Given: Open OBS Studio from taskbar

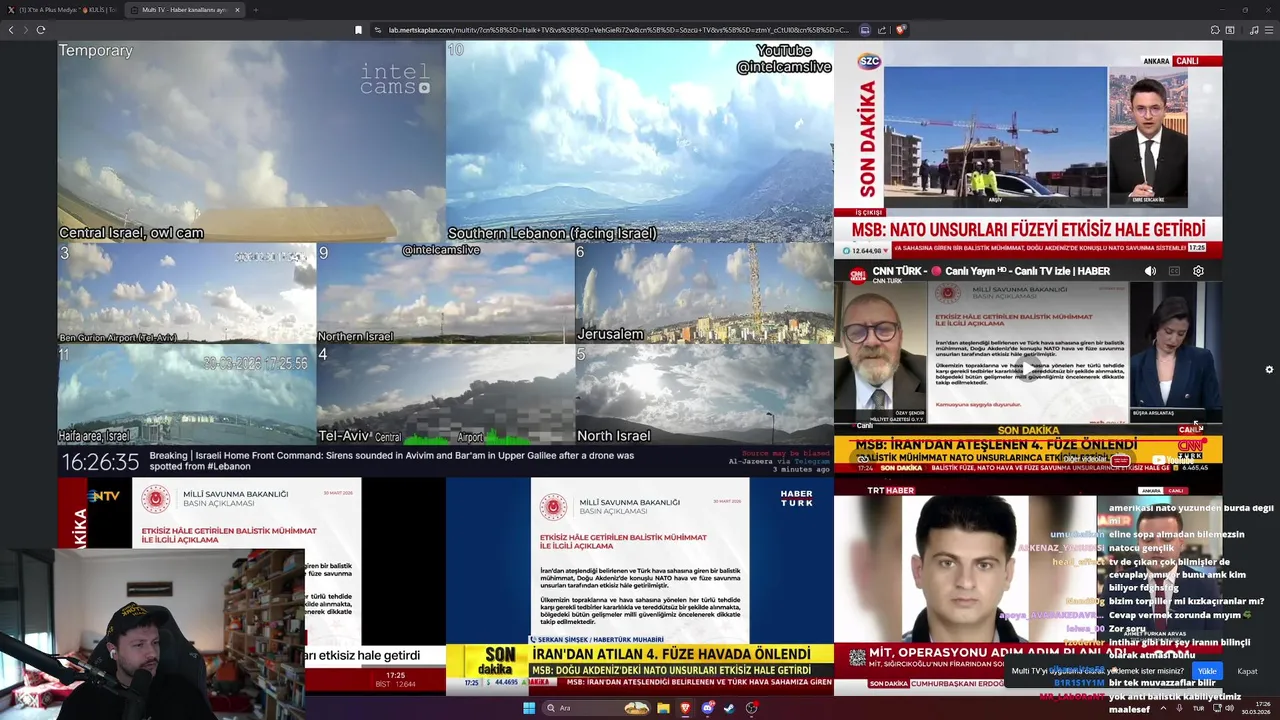Looking at the screenshot, I should tap(751, 708).
